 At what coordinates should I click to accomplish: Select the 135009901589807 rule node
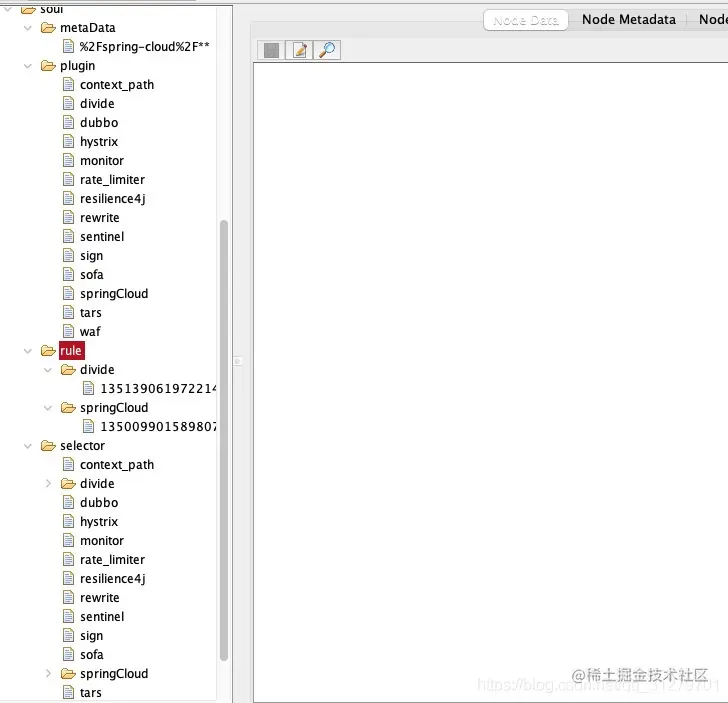coord(158,427)
